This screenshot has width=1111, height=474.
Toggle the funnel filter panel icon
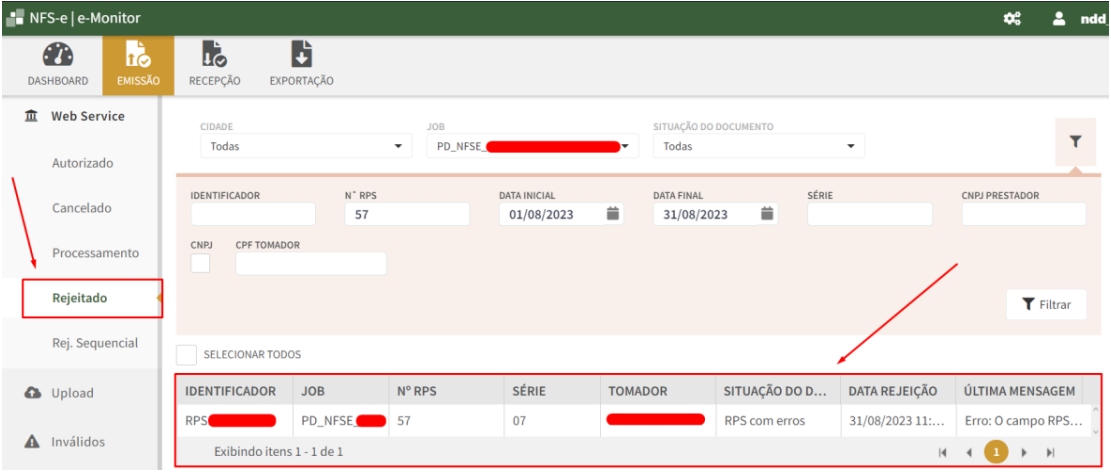point(1075,143)
